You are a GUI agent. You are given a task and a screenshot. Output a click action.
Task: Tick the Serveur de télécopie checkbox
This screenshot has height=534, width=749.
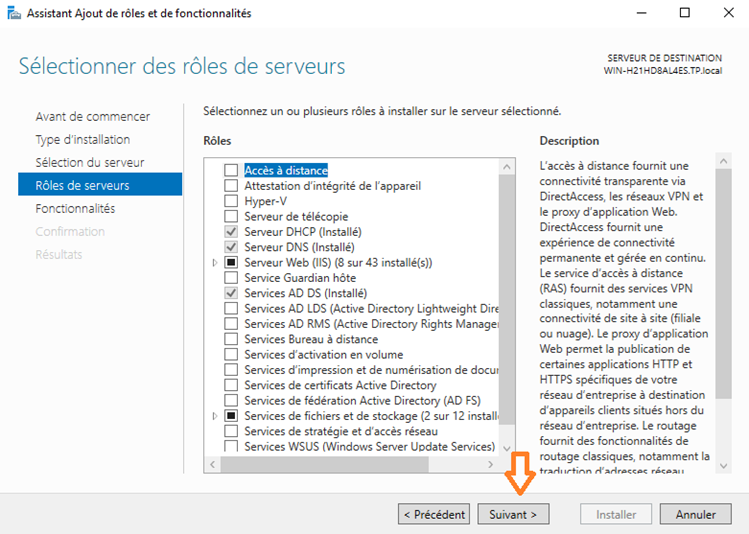click(231, 216)
